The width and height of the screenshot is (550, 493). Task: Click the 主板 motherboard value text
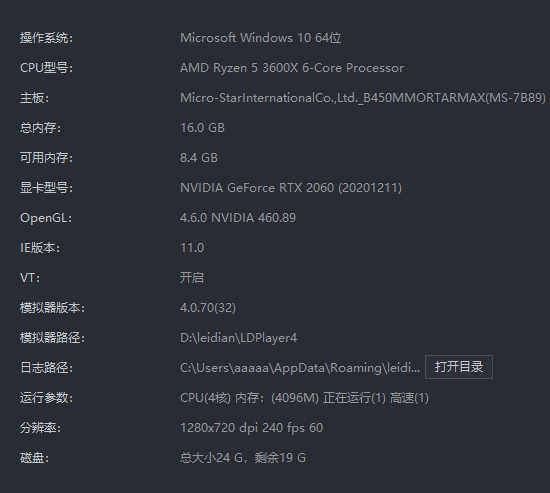363,98
